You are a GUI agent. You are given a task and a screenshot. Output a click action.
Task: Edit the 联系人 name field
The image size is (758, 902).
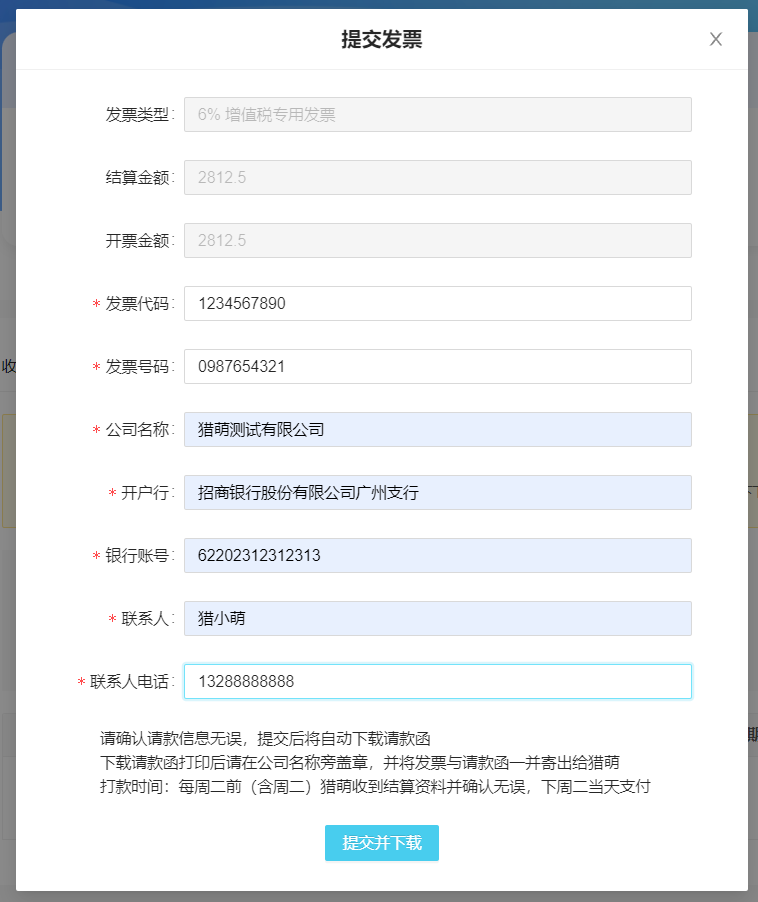(438, 618)
